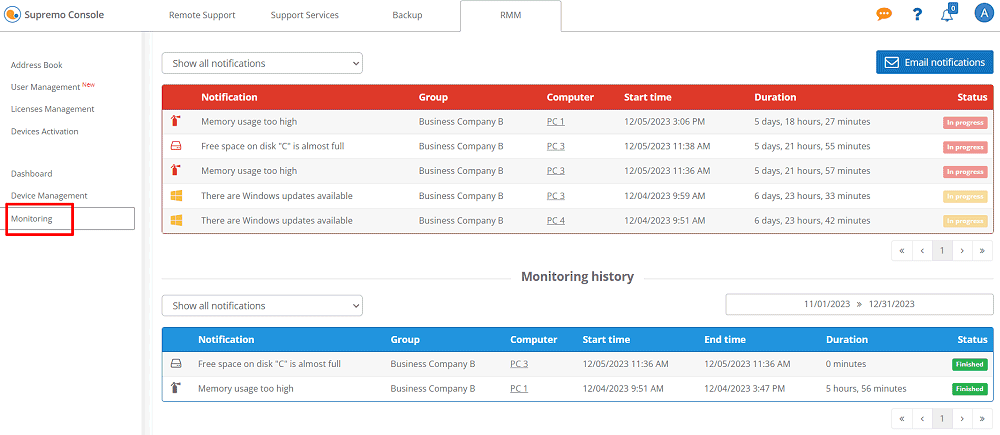Select page 1 in history pager
The image size is (1000, 435).
942,418
